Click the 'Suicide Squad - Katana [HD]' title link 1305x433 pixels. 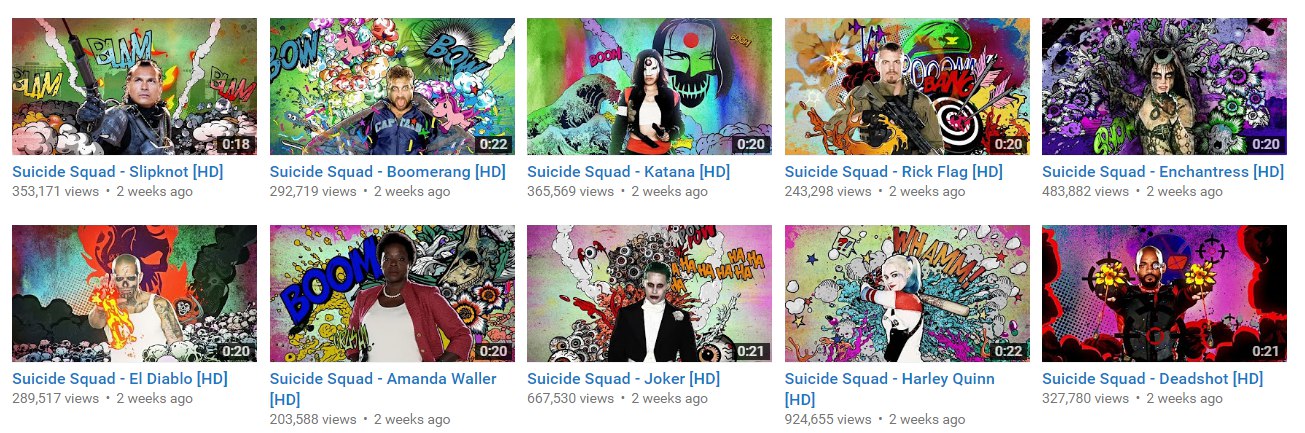[628, 172]
